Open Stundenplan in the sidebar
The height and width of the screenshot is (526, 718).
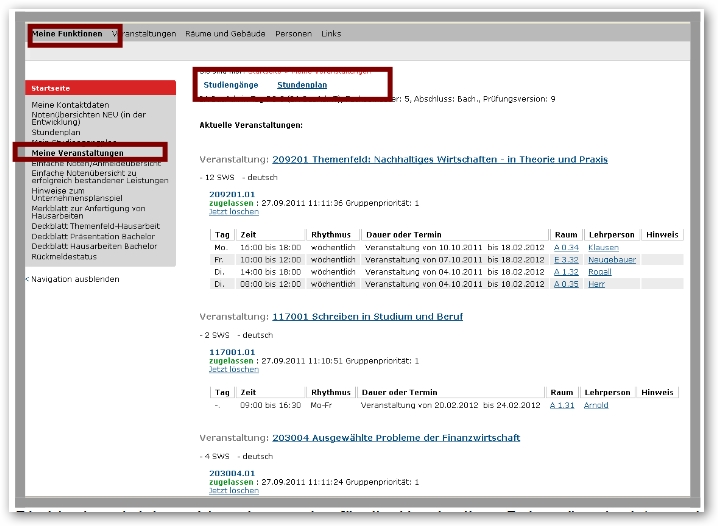[x=56, y=132]
